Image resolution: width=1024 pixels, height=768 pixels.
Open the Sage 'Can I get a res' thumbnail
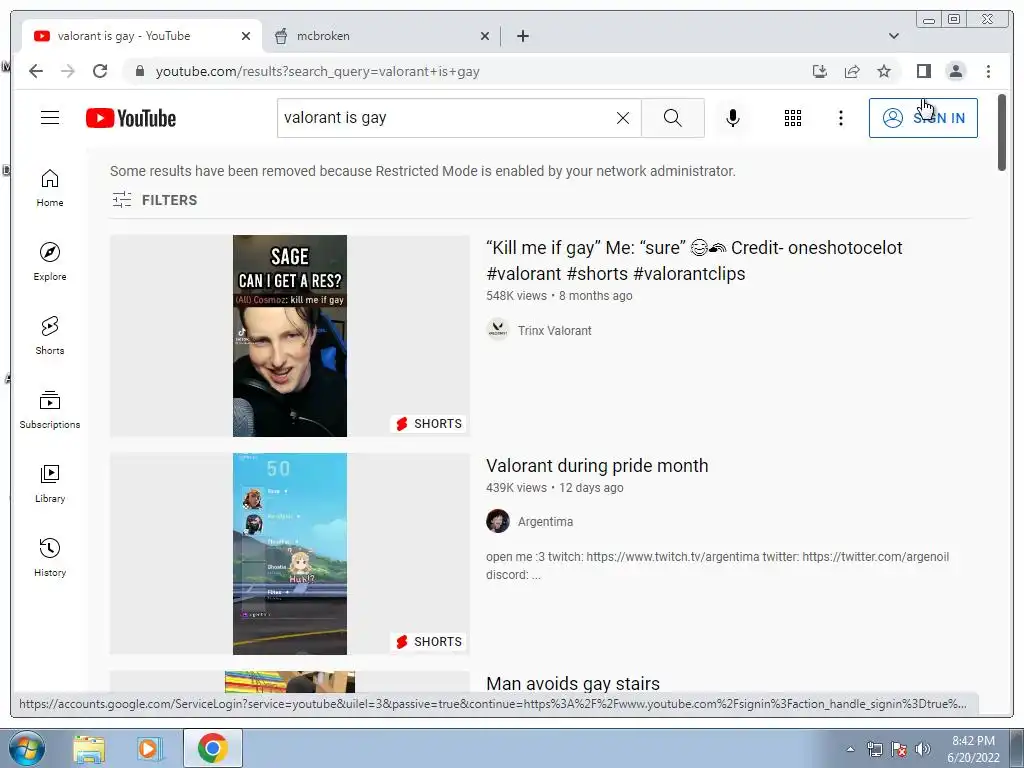point(290,336)
